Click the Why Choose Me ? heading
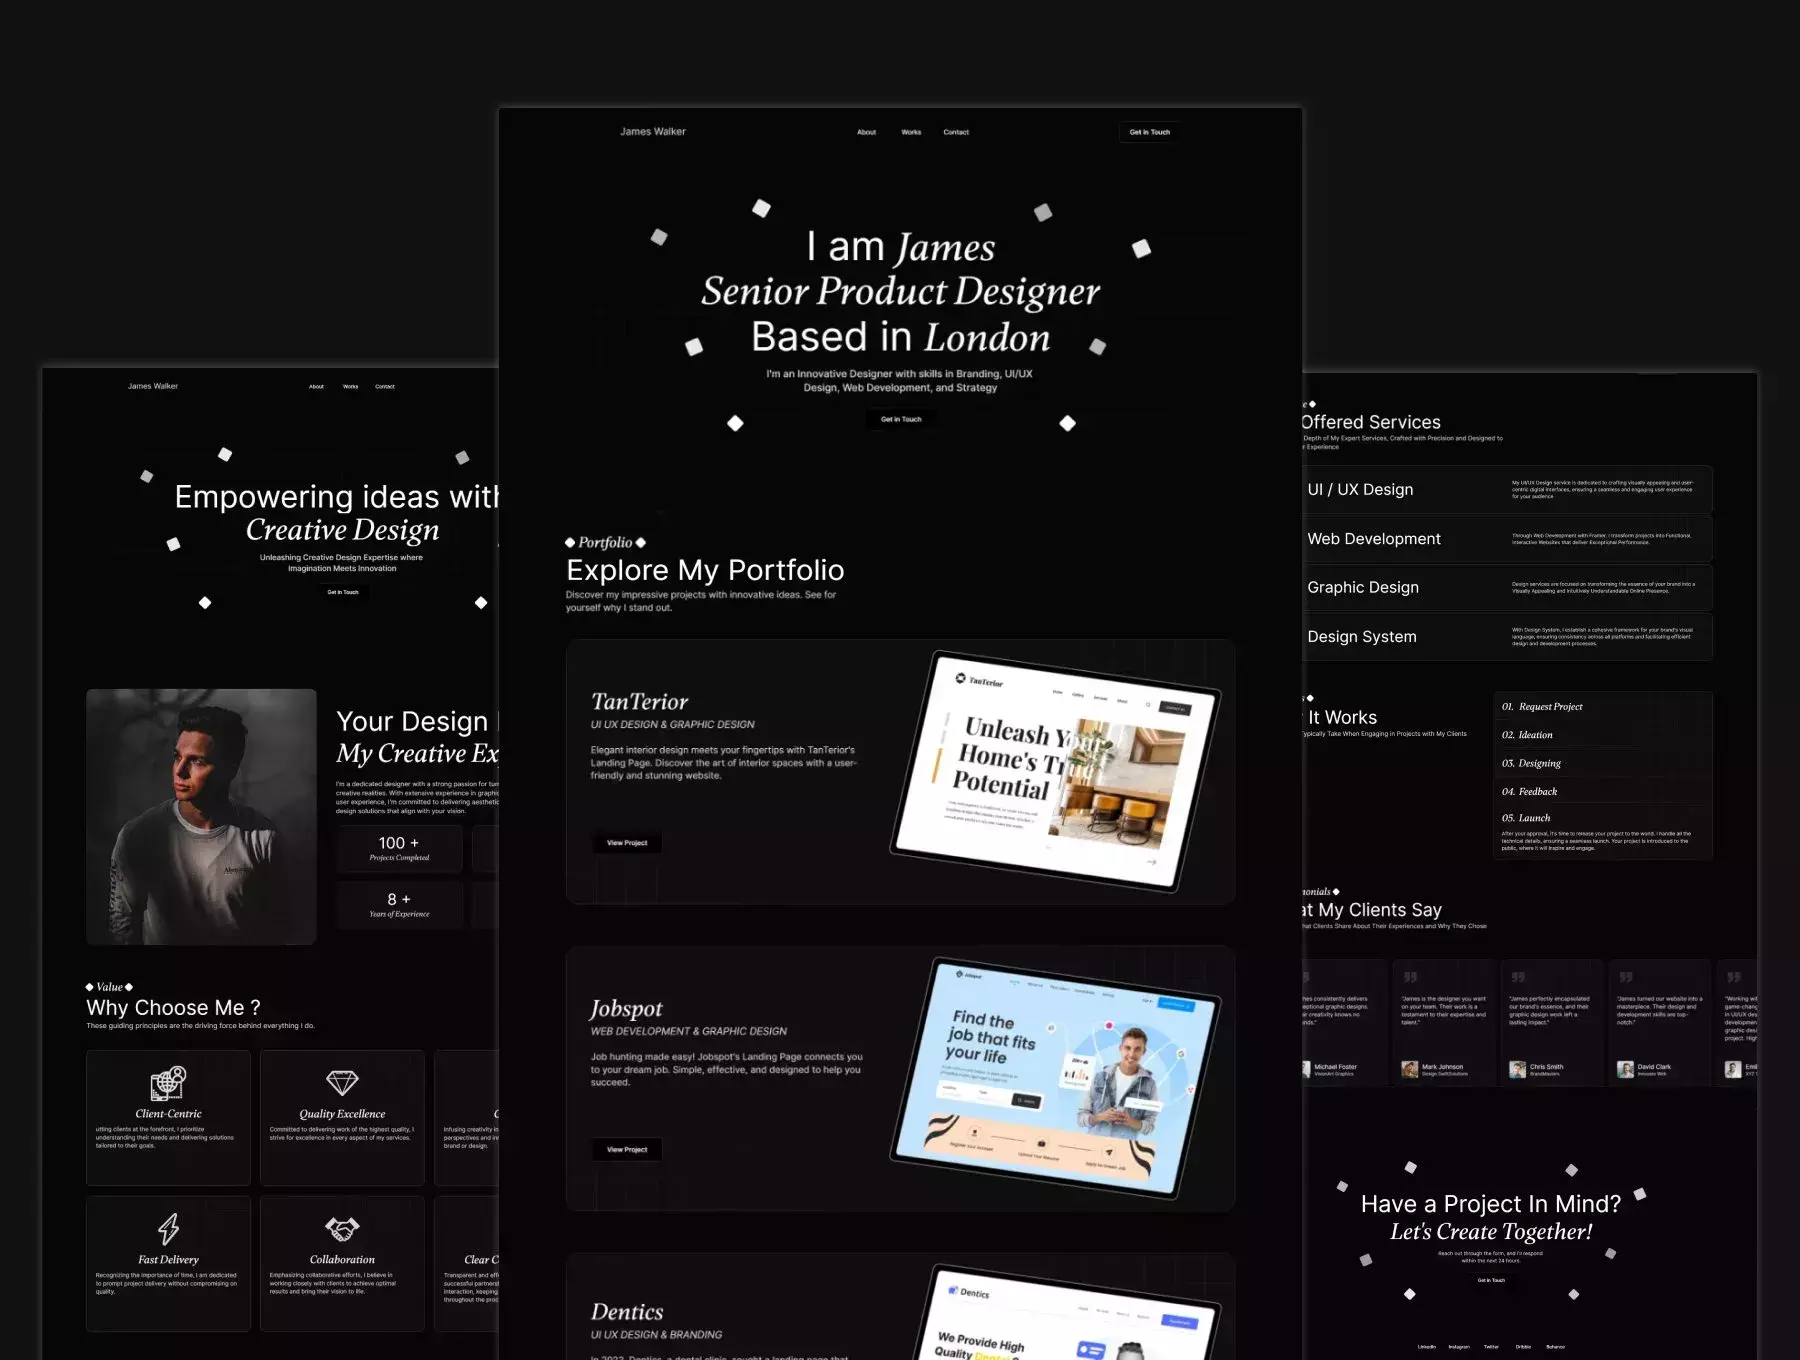1800x1360 pixels. click(x=173, y=1008)
